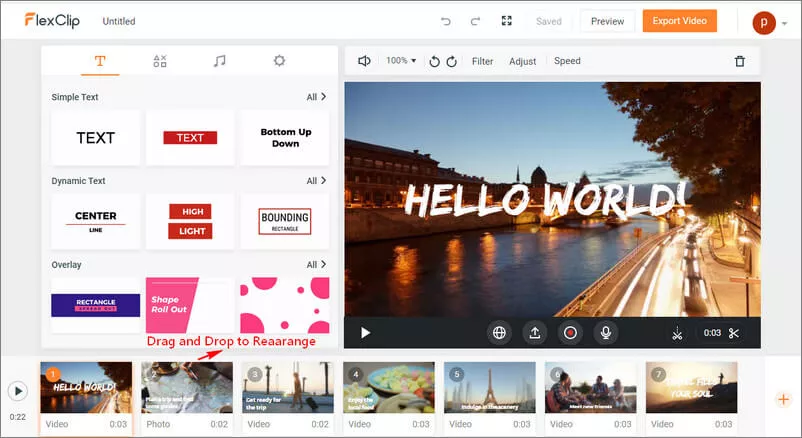The image size is (802, 438).
Task: Click the record icon in player bar
Action: (570, 333)
